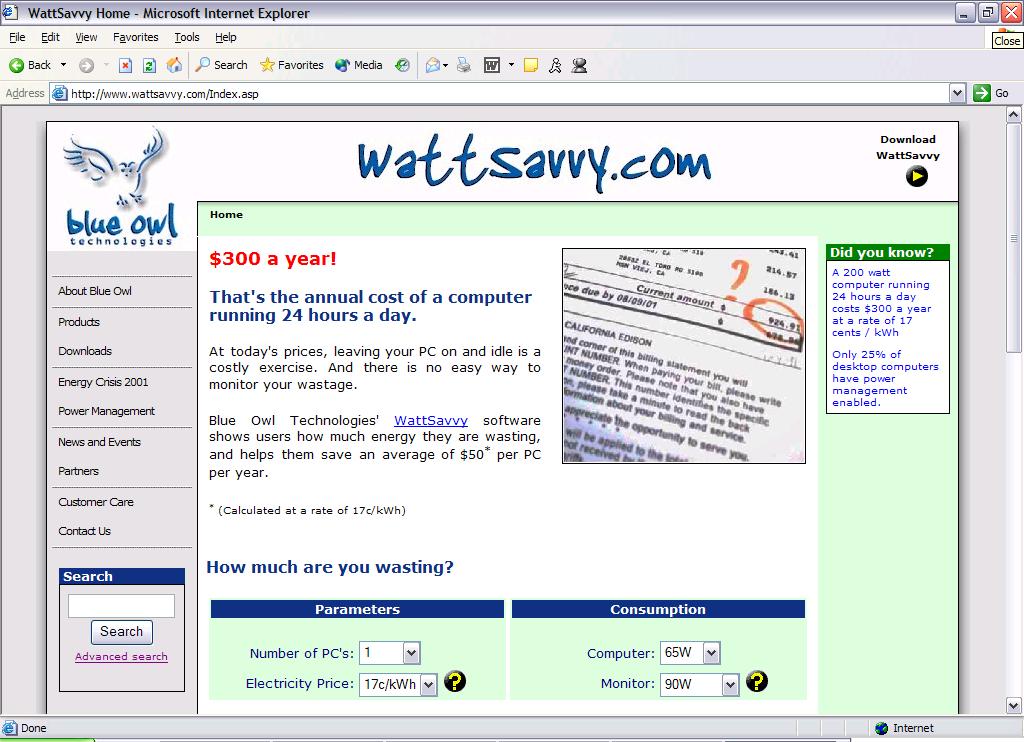Open the Energy Crisis 2001 sidebar link
The height and width of the screenshot is (742, 1024).
pyautogui.click(x=103, y=382)
